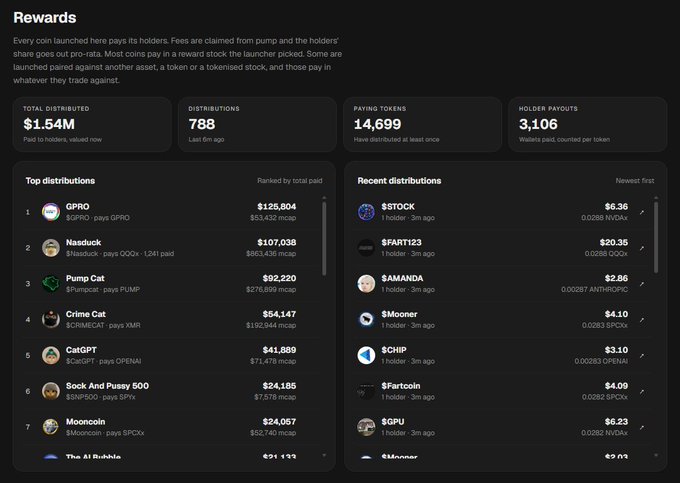
Task: Click the $92,220 amount for Pump Cat
Action: point(279,278)
